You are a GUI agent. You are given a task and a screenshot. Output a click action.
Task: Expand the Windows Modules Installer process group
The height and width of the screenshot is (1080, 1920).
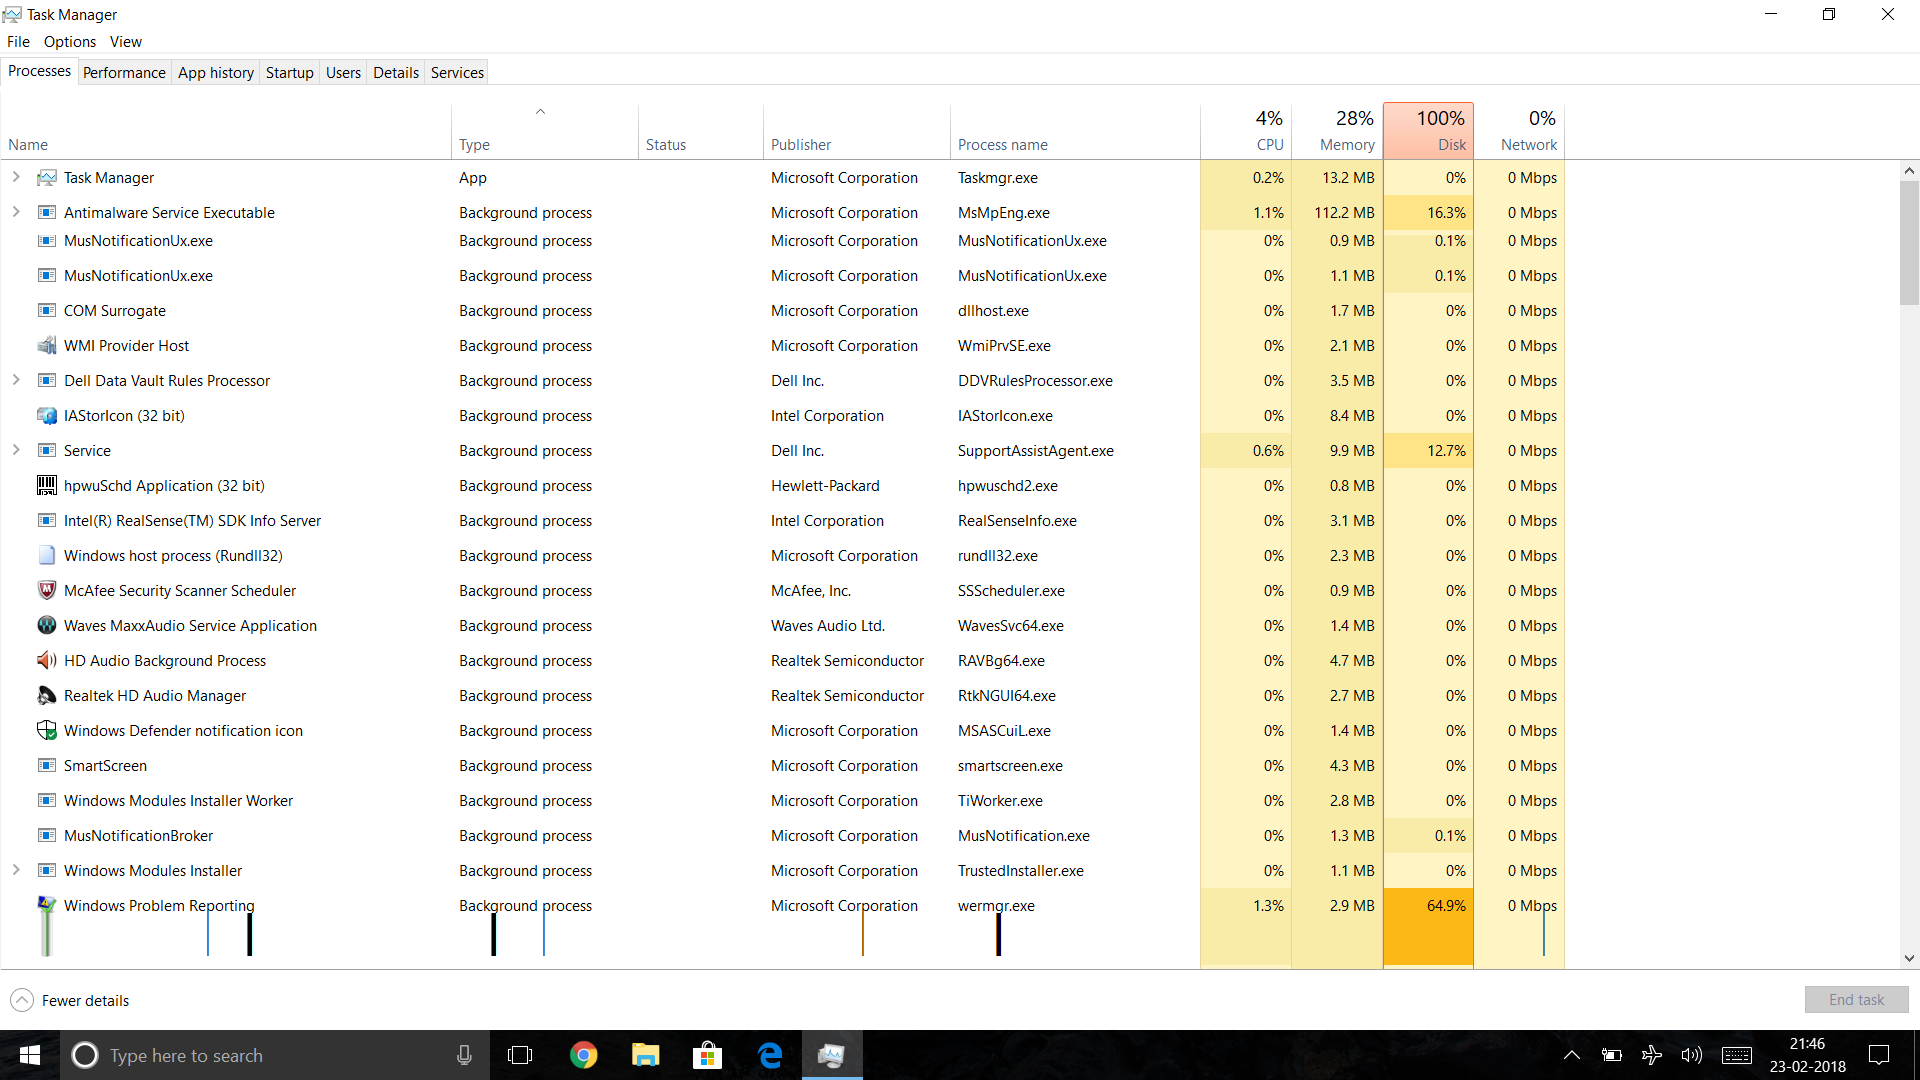[16, 870]
